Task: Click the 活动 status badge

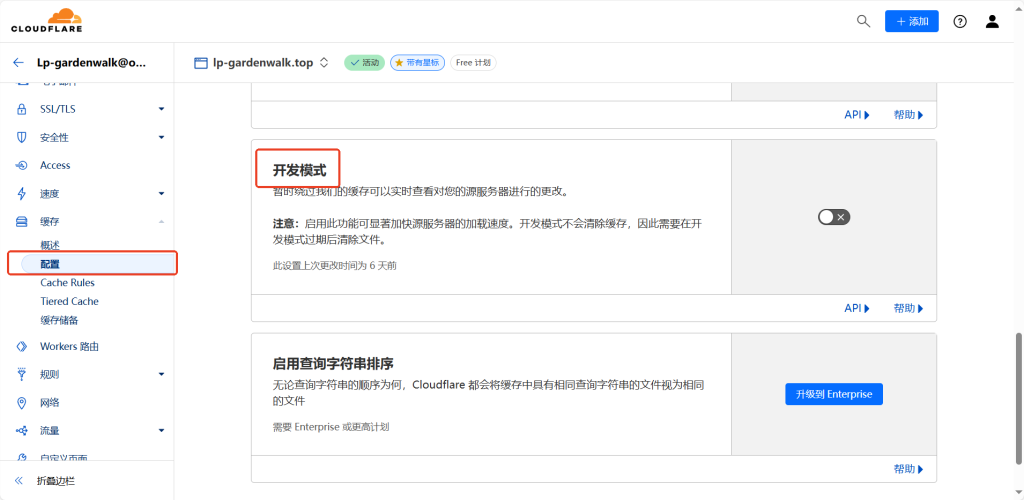Action: [x=365, y=63]
